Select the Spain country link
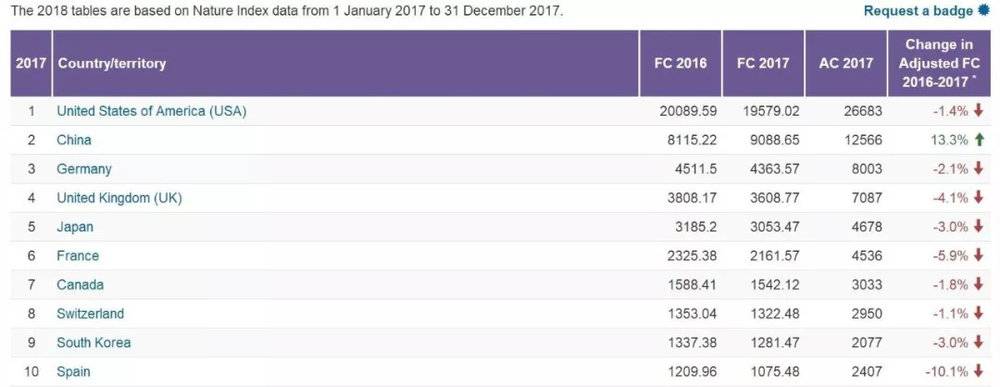The image size is (1000, 387). [x=73, y=371]
